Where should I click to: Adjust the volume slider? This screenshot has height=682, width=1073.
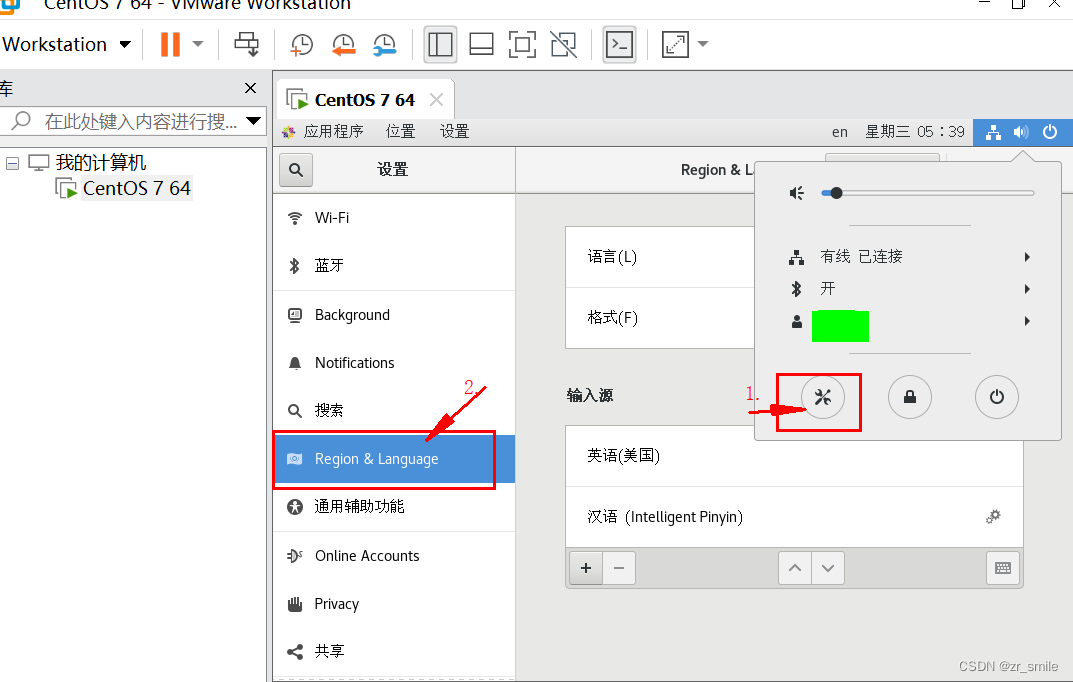point(927,194)
